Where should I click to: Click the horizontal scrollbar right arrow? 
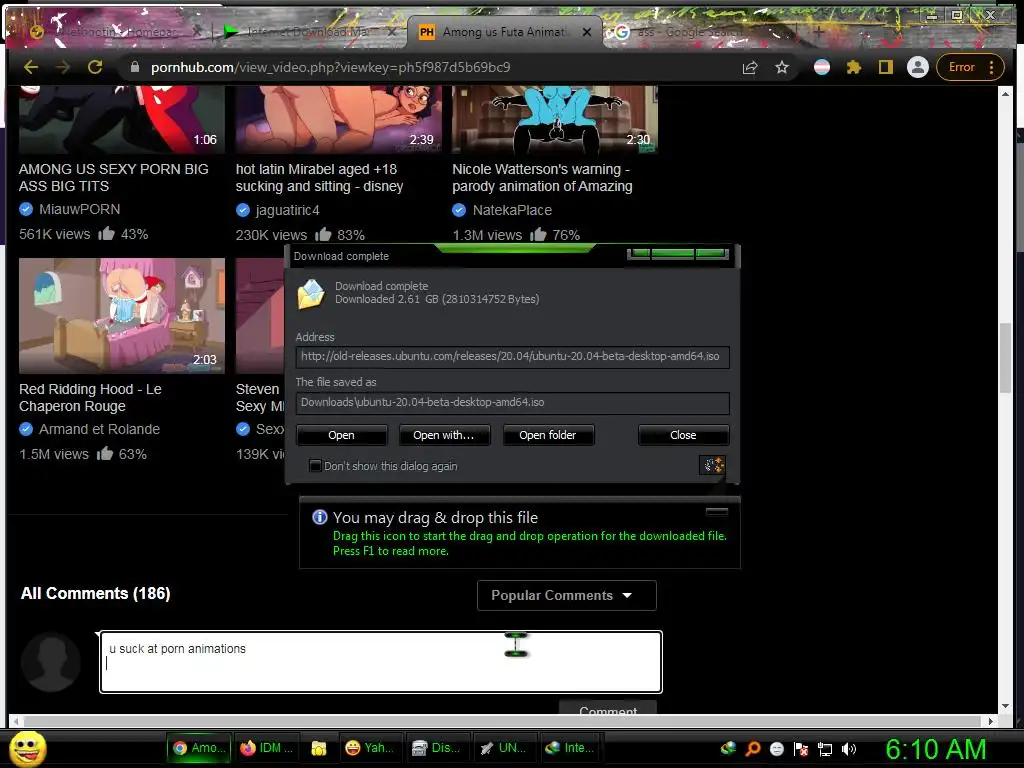pyautogui.click(x=991, y=722)
